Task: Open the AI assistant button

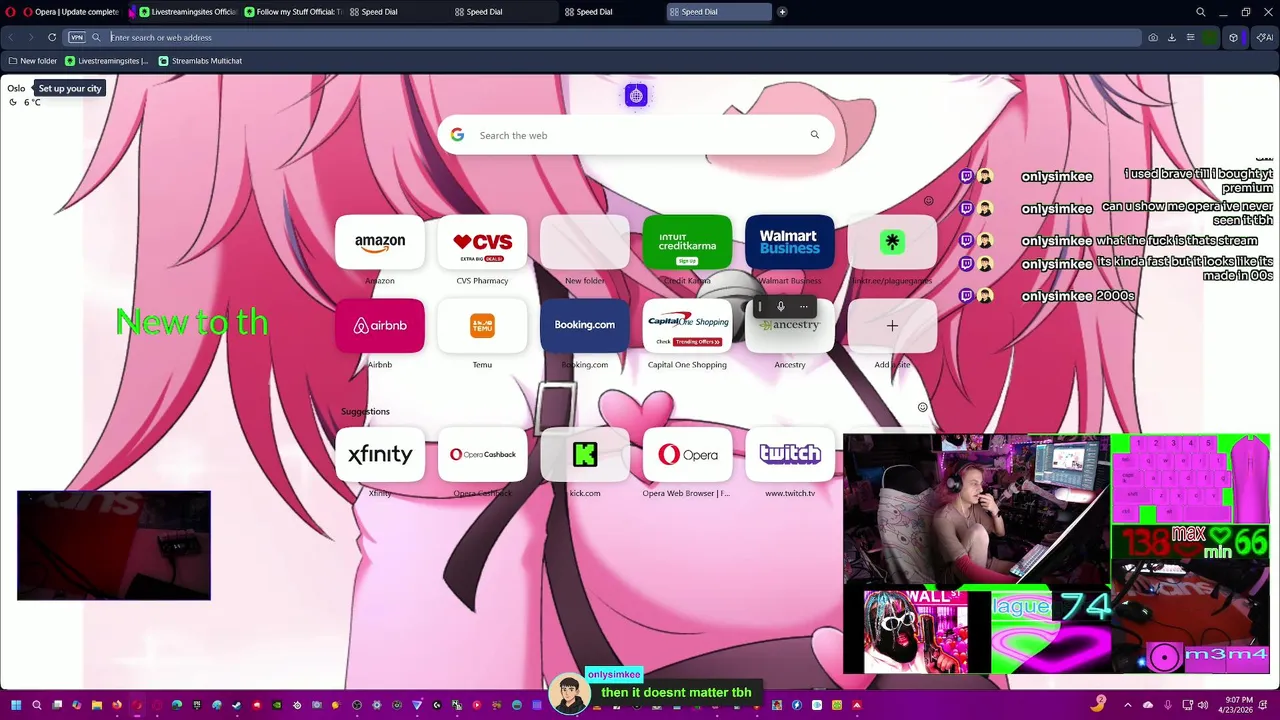Action: click(x=1264, y=37)
